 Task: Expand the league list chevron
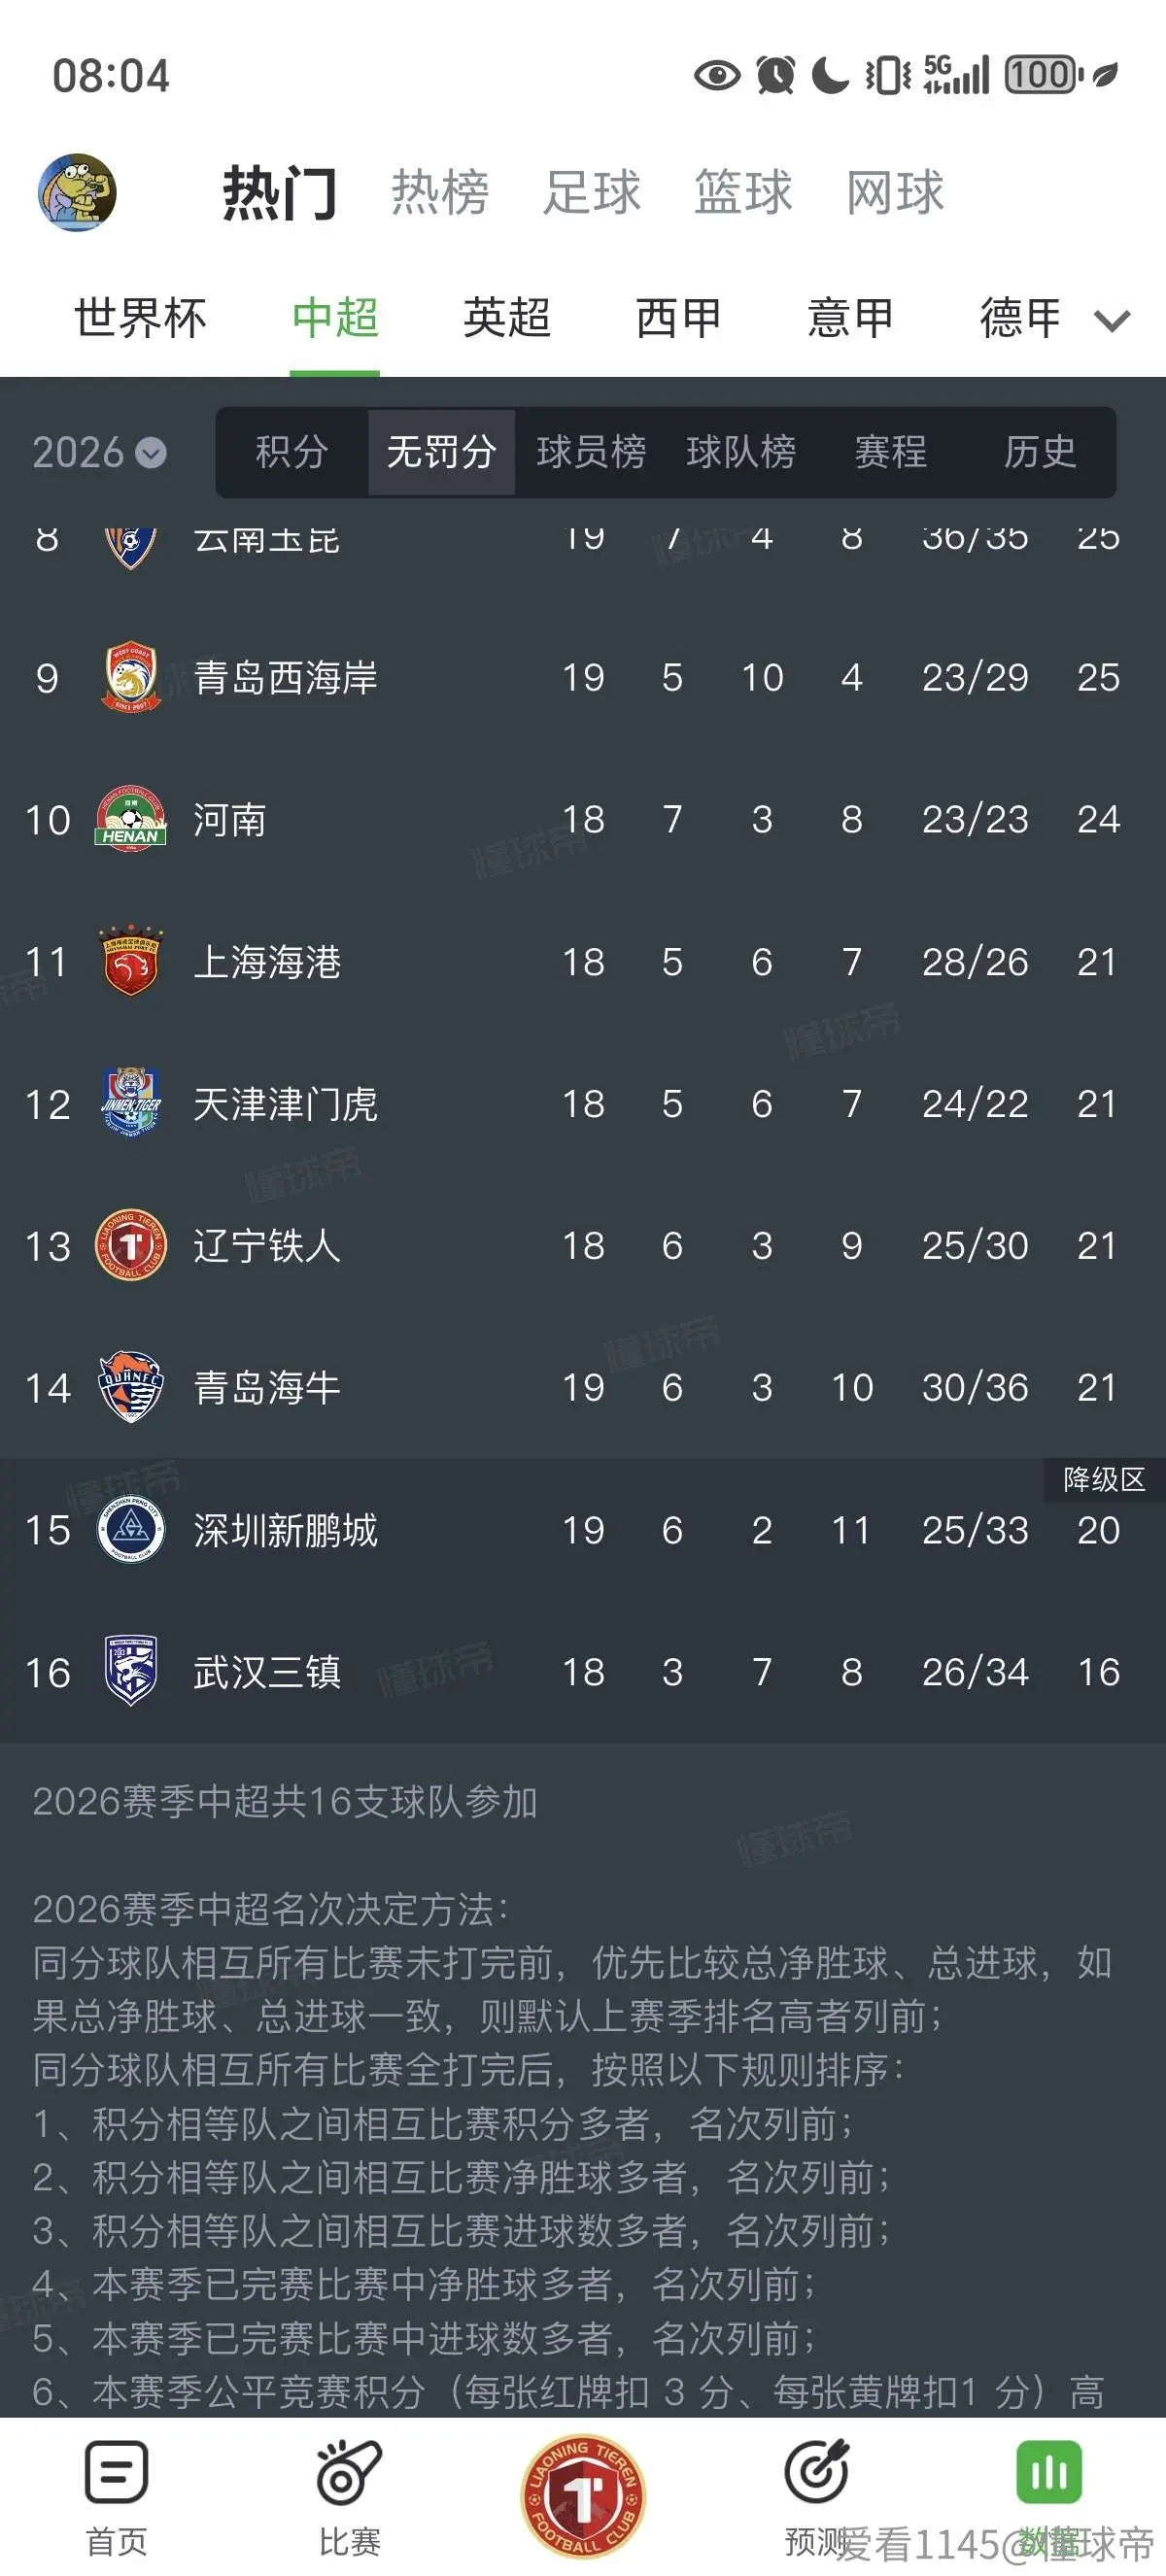point(1112,320)
